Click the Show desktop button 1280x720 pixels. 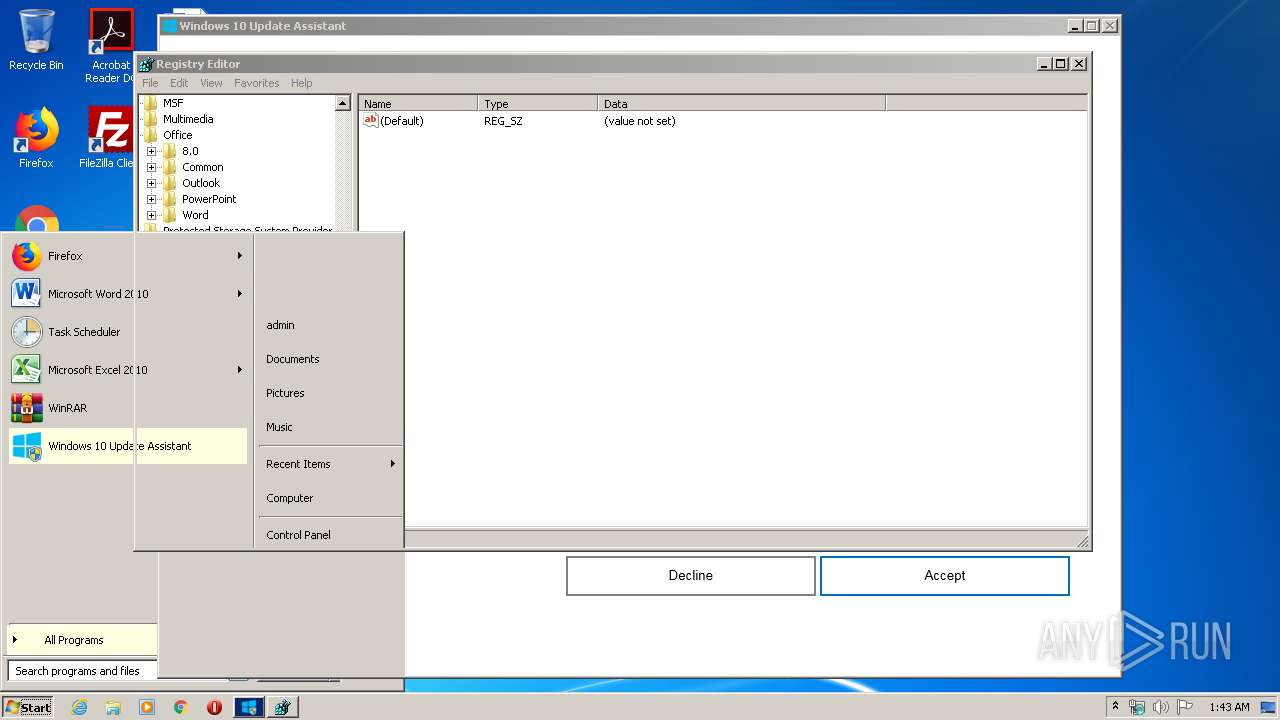1268,707
